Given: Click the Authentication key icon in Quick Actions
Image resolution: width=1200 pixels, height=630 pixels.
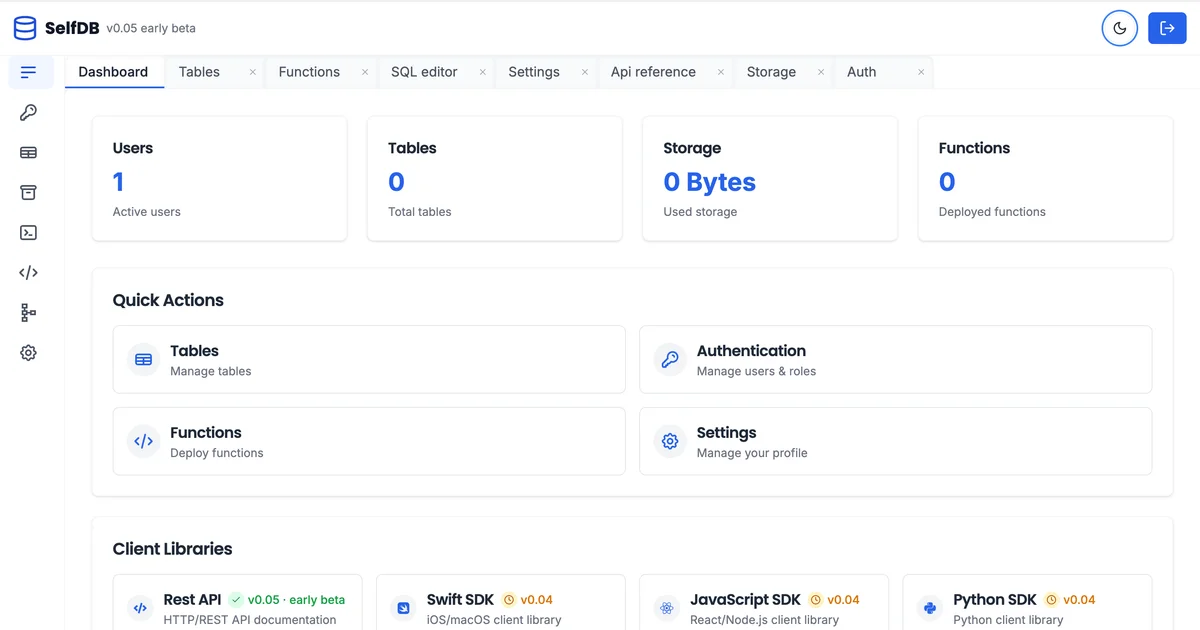Looking at the screenshot, I should (670, 359).
